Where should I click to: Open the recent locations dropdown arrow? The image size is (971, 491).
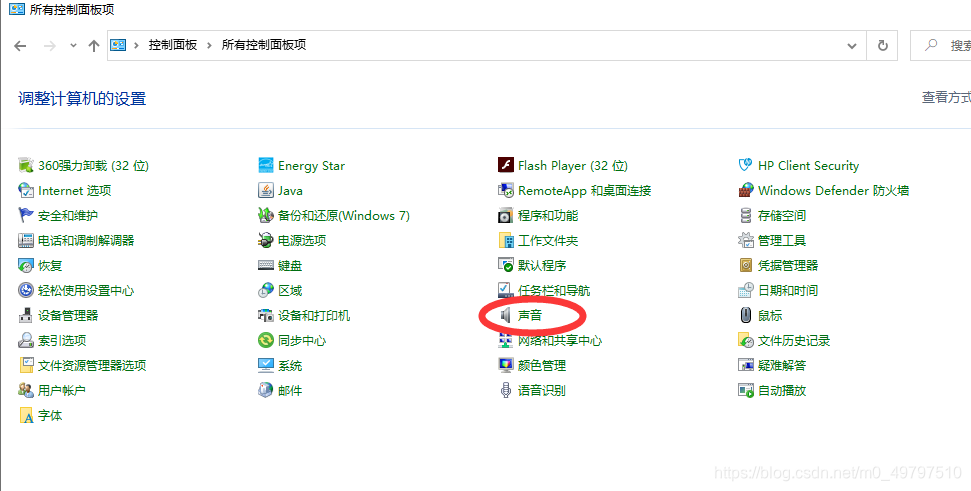tap(73, 45)
